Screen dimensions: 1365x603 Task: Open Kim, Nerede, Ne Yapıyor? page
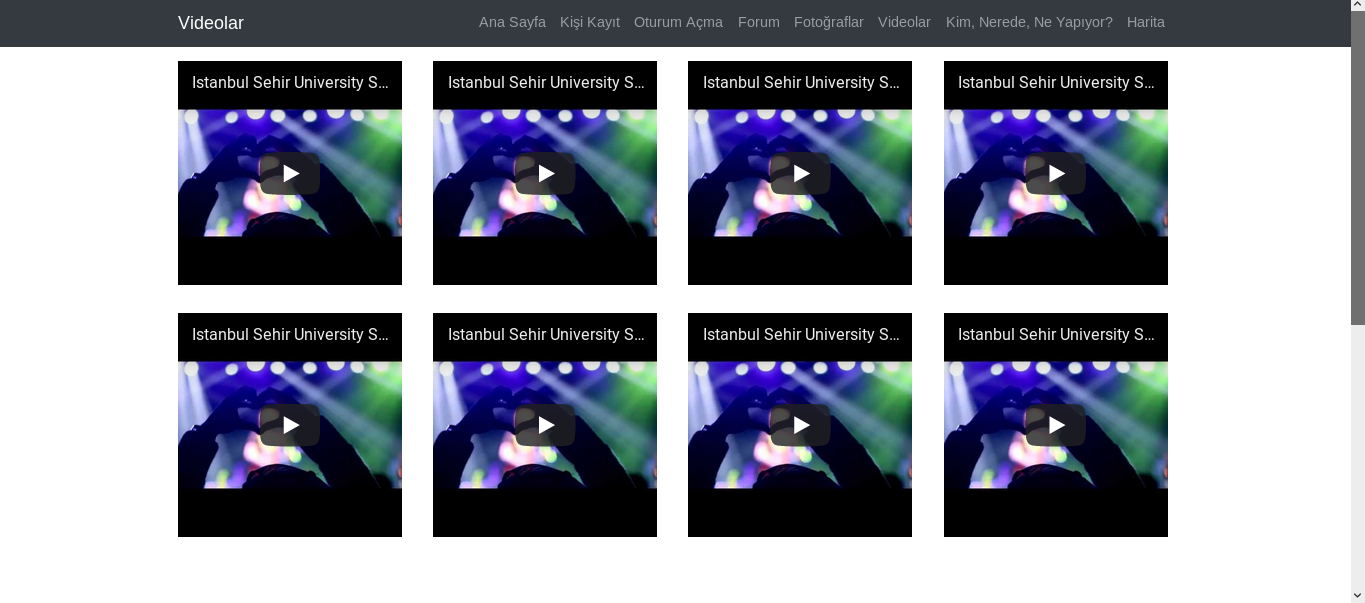[1029, 22]
